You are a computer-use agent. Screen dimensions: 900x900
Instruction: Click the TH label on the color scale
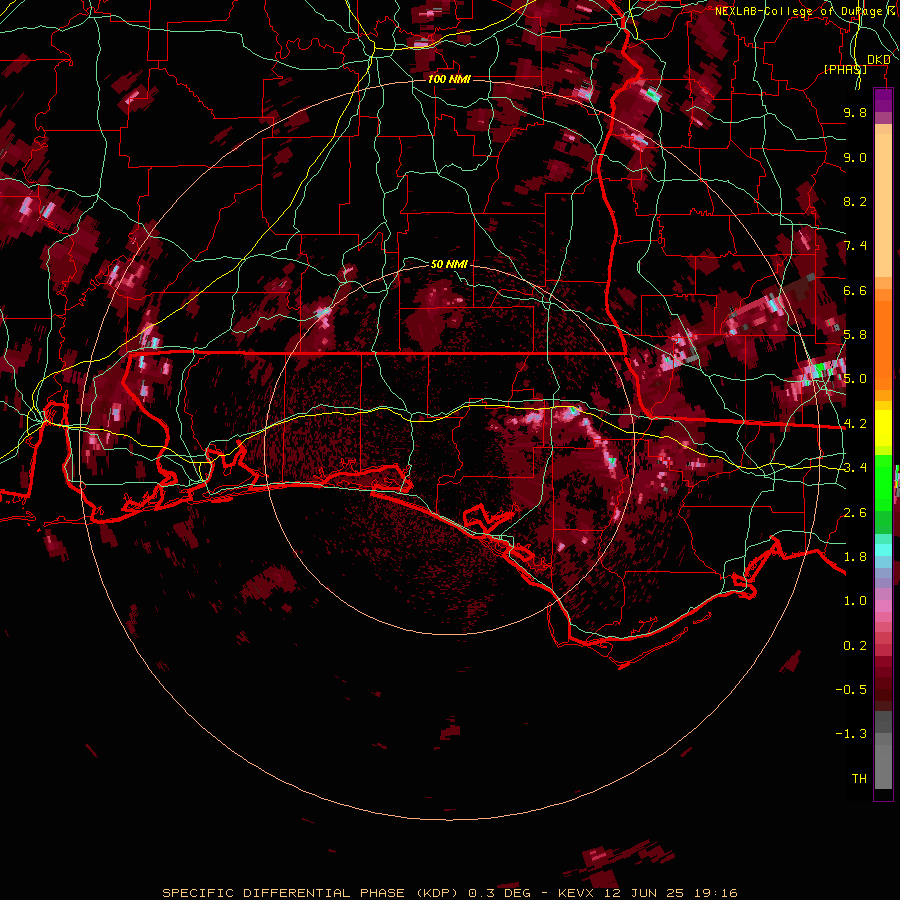coord(859,779)
